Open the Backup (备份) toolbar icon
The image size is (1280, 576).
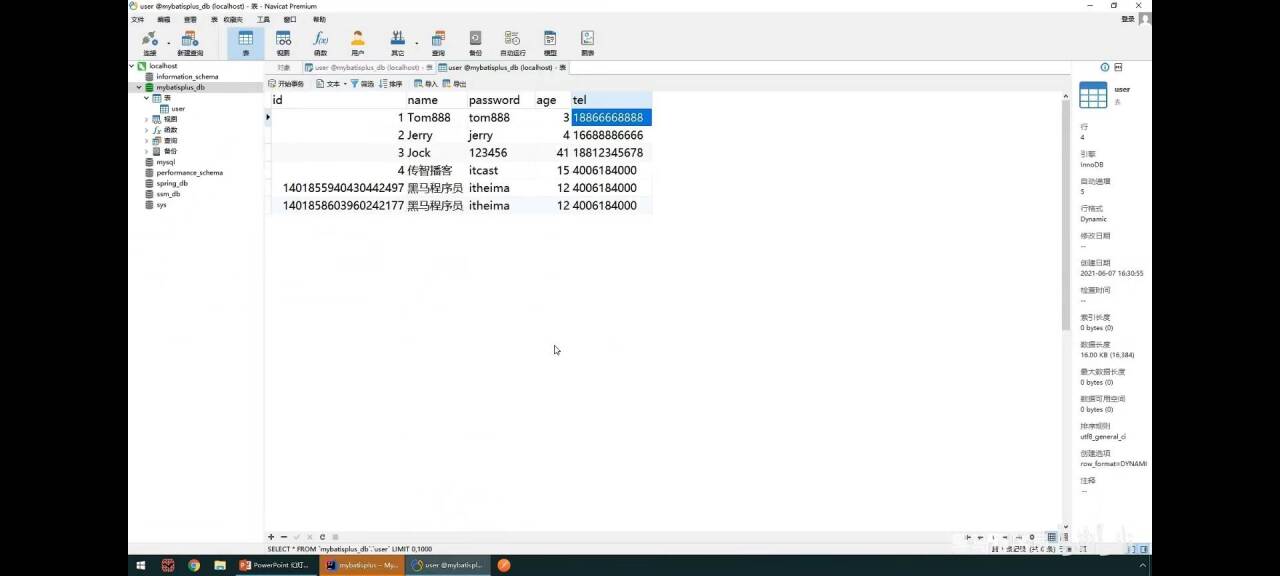[x=475, y=42]
